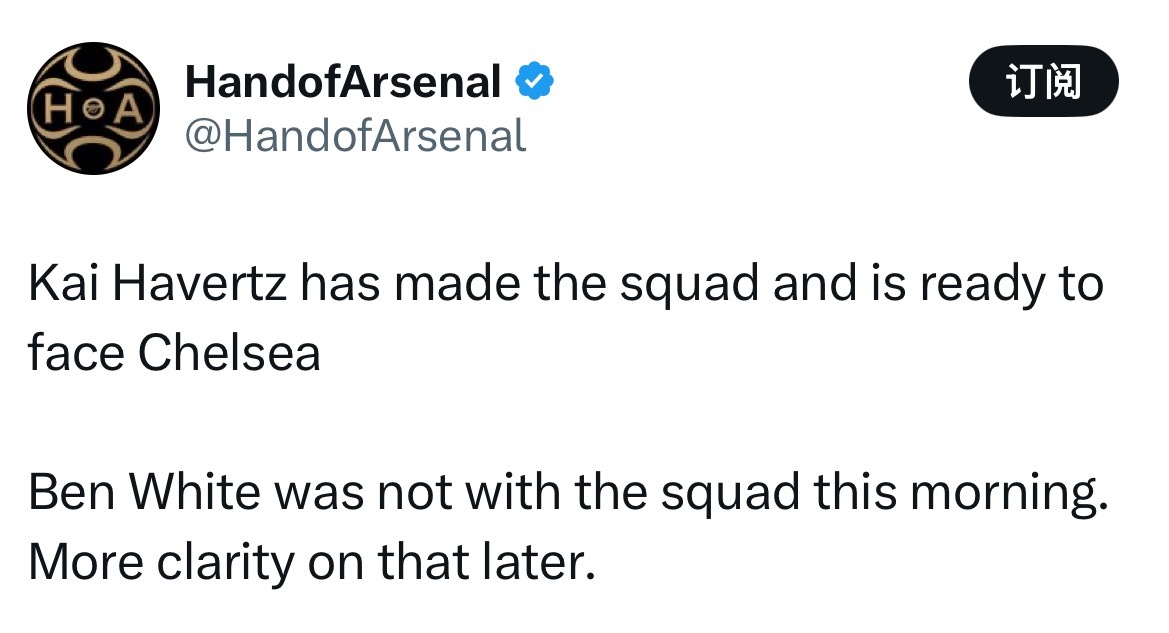This screenshot has width=1169, height=633.
Task: Open the HandofArsenal profile avatar
Action: coord(93,109)
